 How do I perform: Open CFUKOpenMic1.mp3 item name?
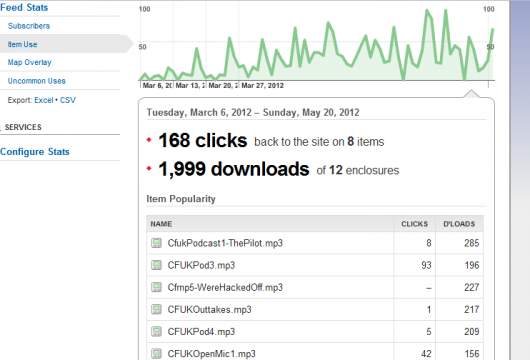pyautogui.click(x=212, y=354)
